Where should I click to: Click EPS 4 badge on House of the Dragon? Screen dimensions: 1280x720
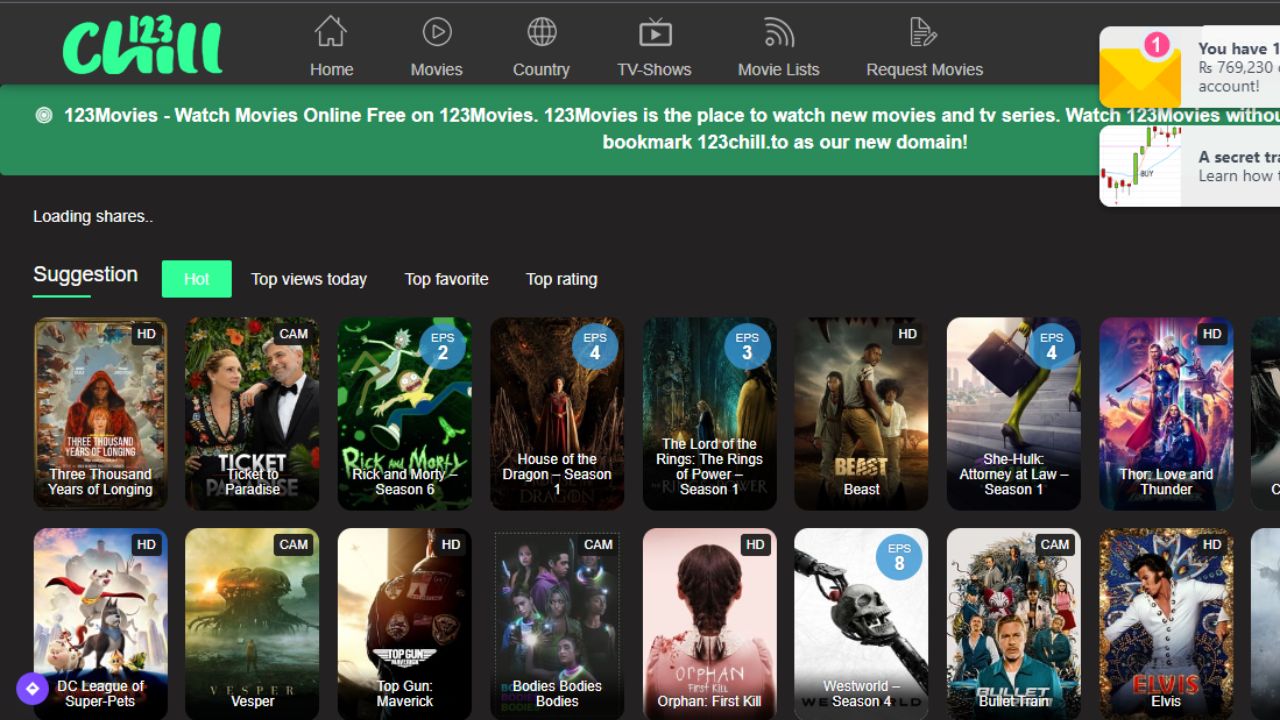[x=595, y=346]
